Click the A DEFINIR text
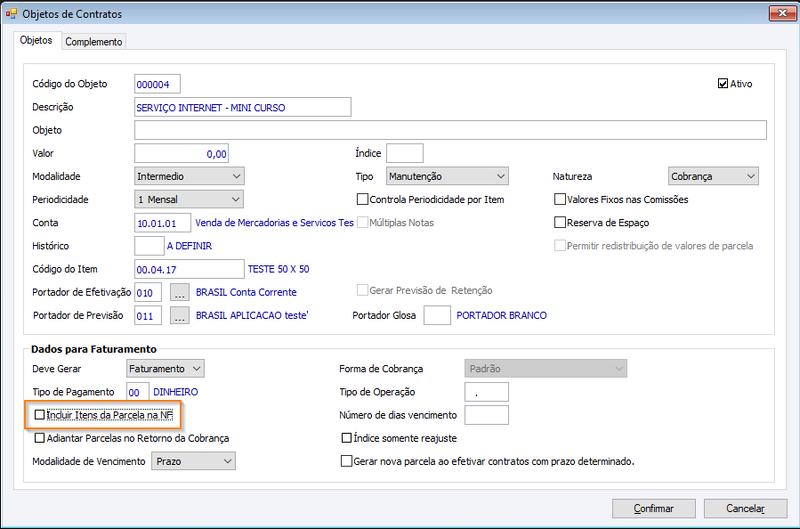Viewport: 800px width, 529px height. tap(189, 246)
